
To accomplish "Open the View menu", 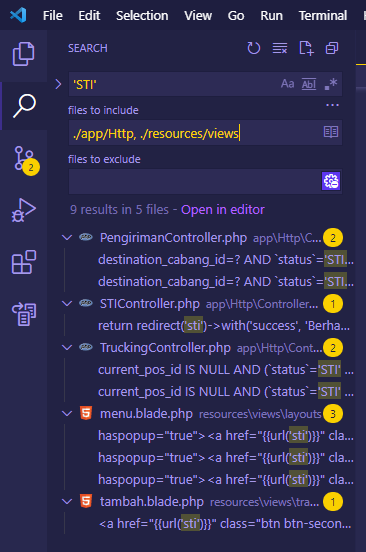I will pos(198,15).
